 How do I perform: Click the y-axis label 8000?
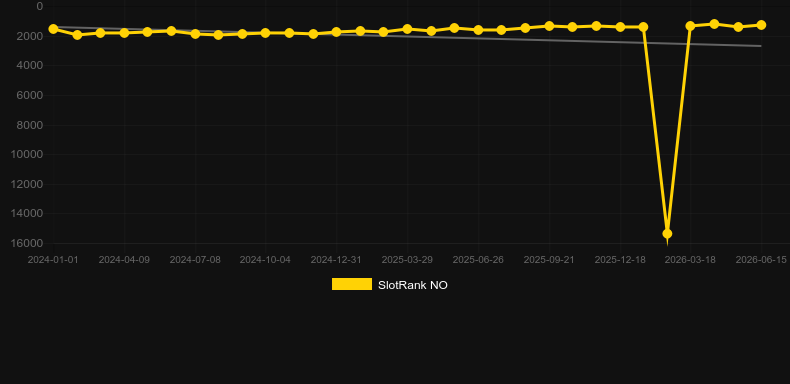click(x=30, y=125)
